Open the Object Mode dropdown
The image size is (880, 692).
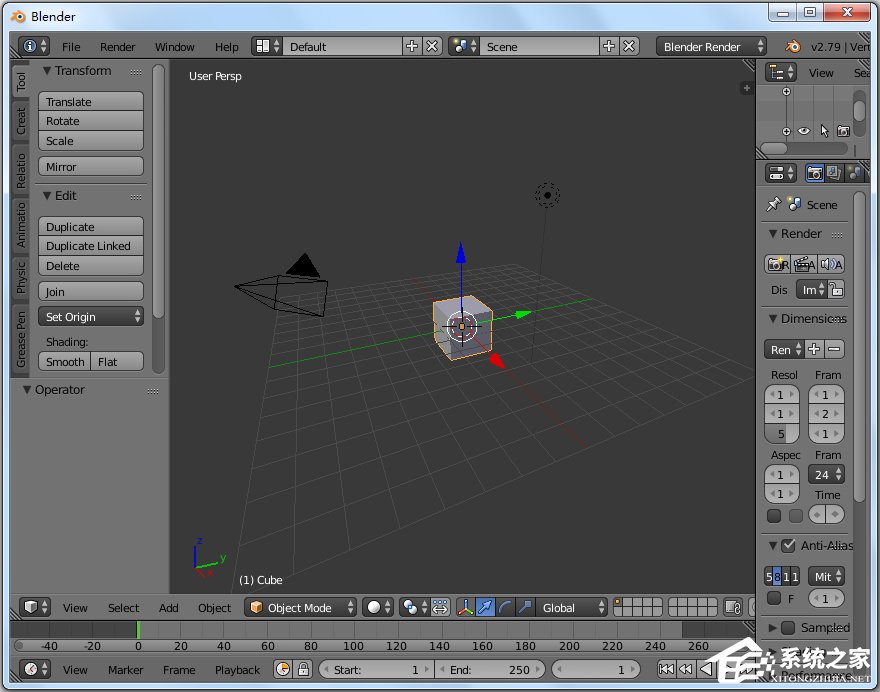coord(301,607)
